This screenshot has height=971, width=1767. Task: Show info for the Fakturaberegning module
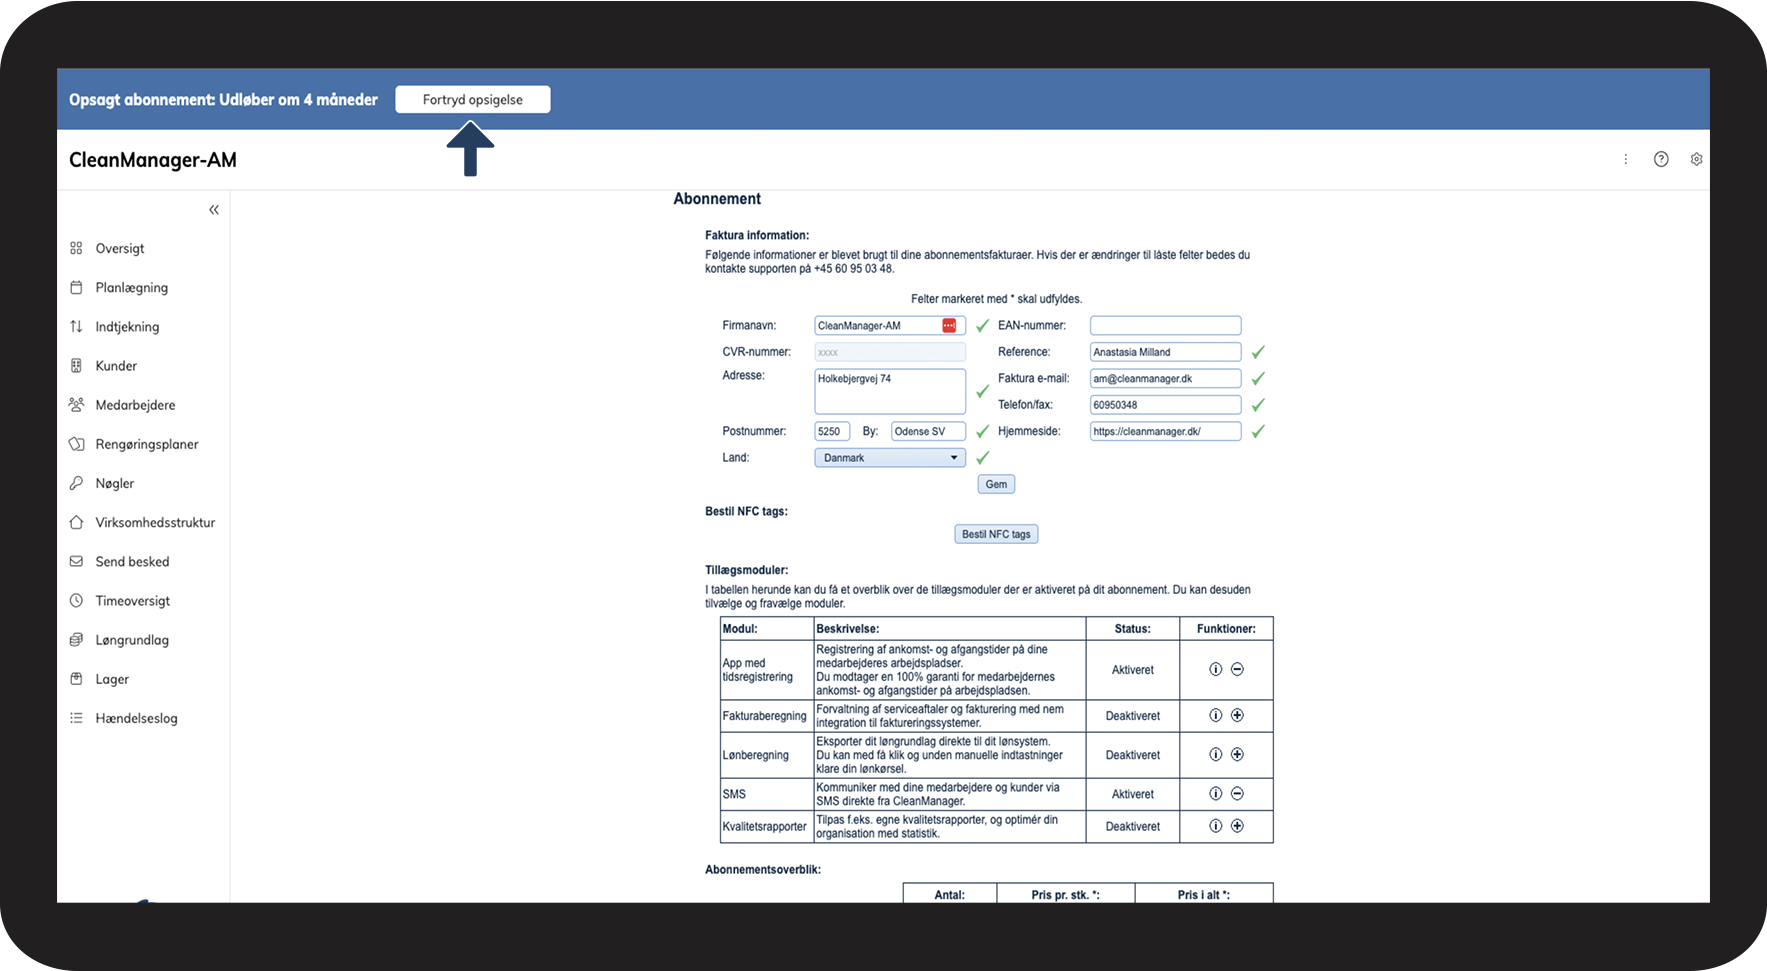(x=1216, y=715)
